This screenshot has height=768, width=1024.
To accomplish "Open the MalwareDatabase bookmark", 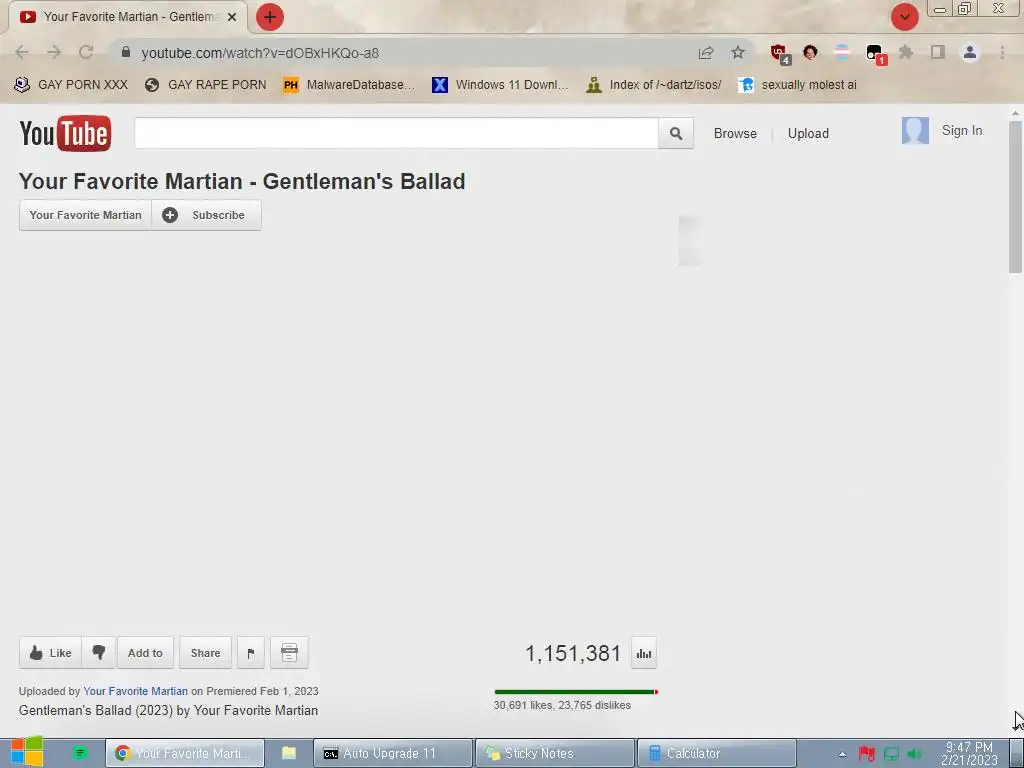I will click(x=349, y=84).
